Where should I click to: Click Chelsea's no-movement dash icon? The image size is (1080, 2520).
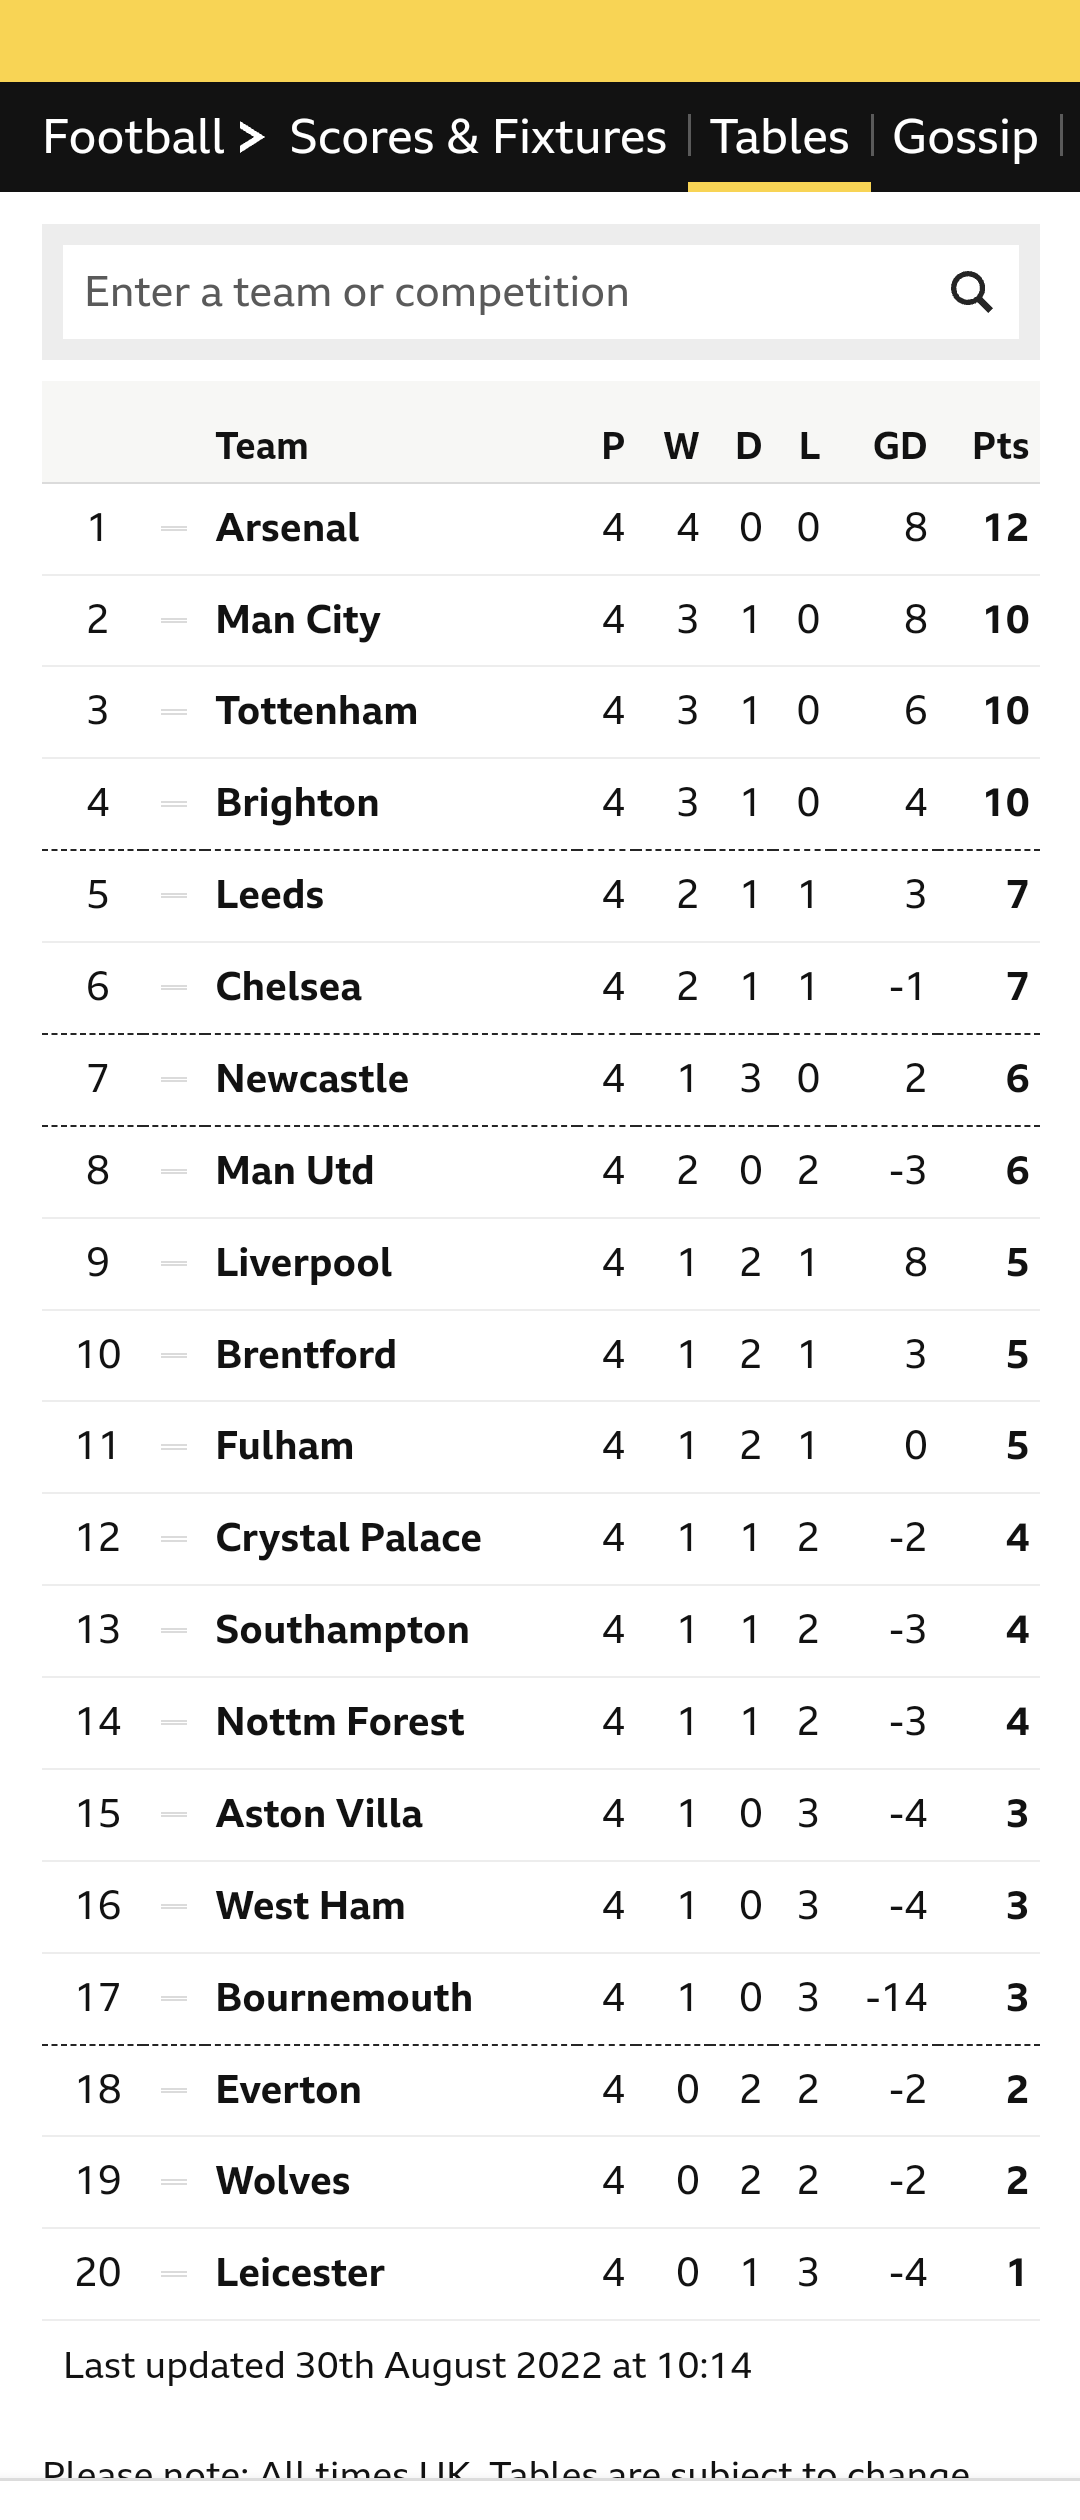pyautogui.click(x=174, y=987)
